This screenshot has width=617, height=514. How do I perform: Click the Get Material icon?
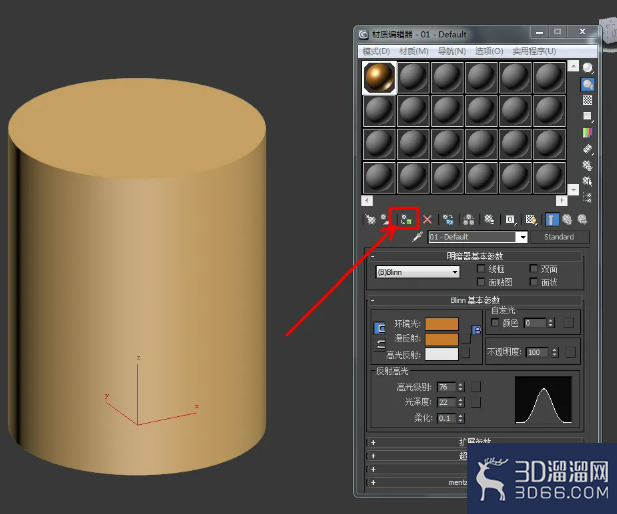(x=370, y=219)
